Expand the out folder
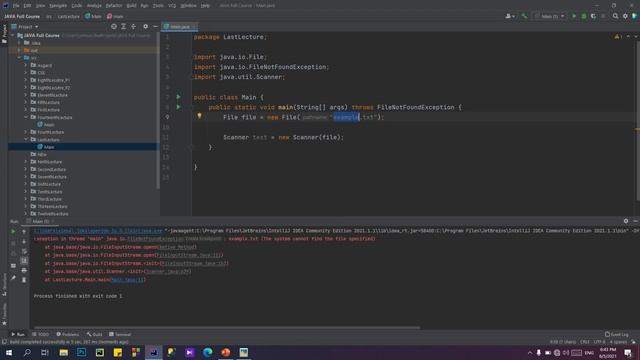Viewport: 640px width, 360px height. (19, 50)
